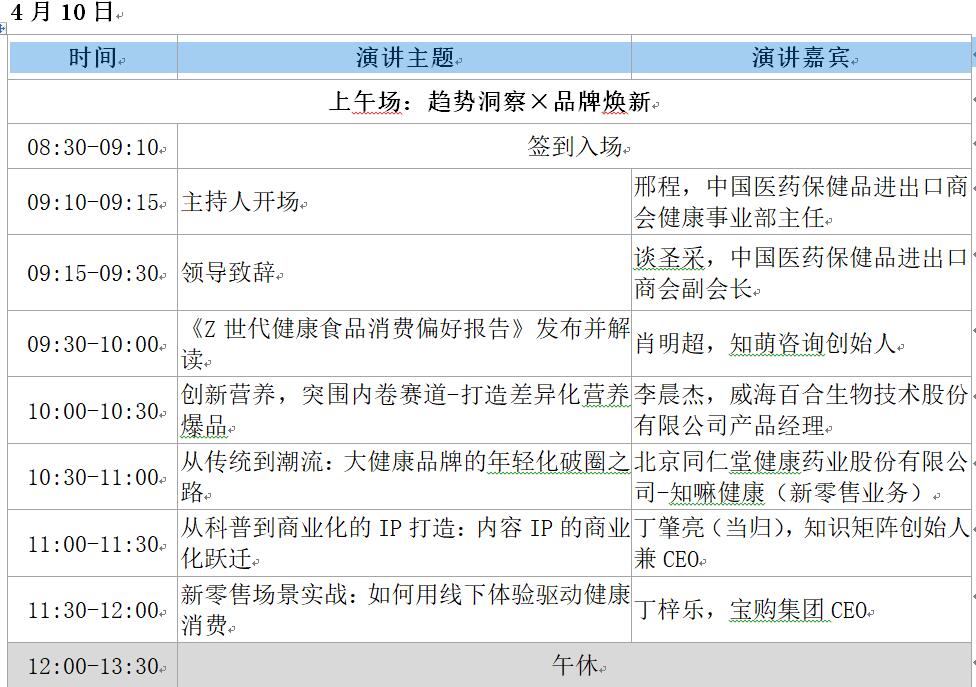Click the '11:30-12:00' time cell
The width and height of the screenshot is (976, 687).
point(93,610)
